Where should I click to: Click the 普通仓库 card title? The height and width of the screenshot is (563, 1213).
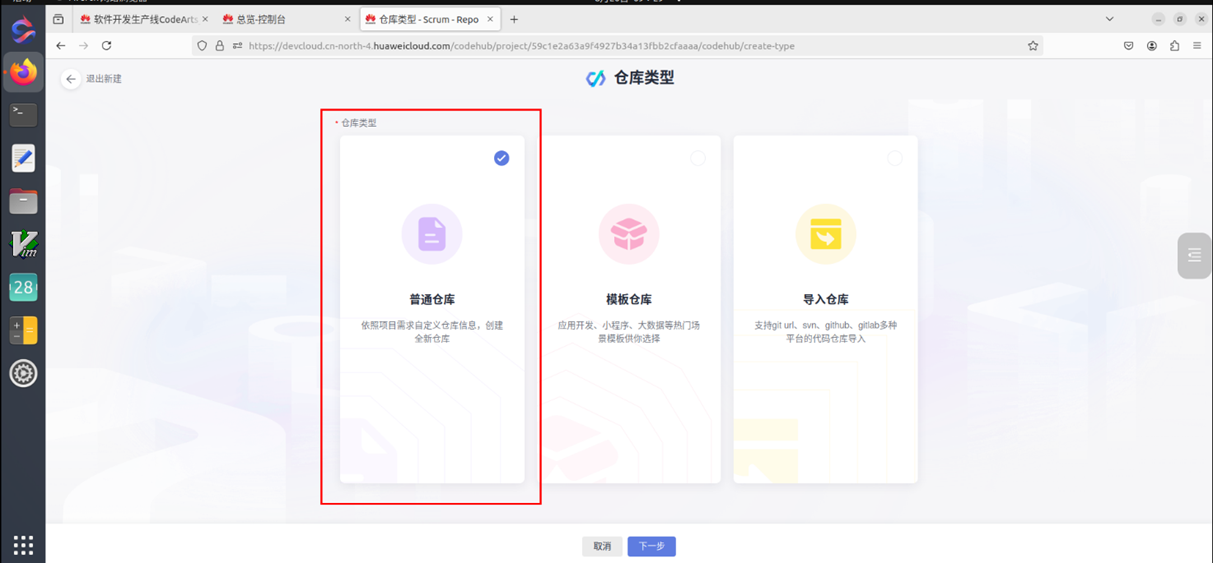coord(432,299)
